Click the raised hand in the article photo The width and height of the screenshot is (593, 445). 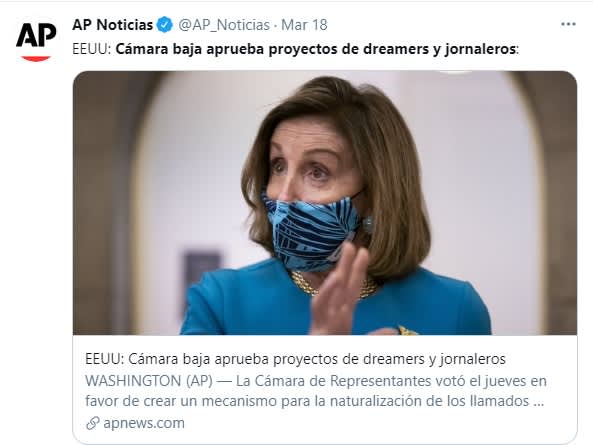pos(338,289)
